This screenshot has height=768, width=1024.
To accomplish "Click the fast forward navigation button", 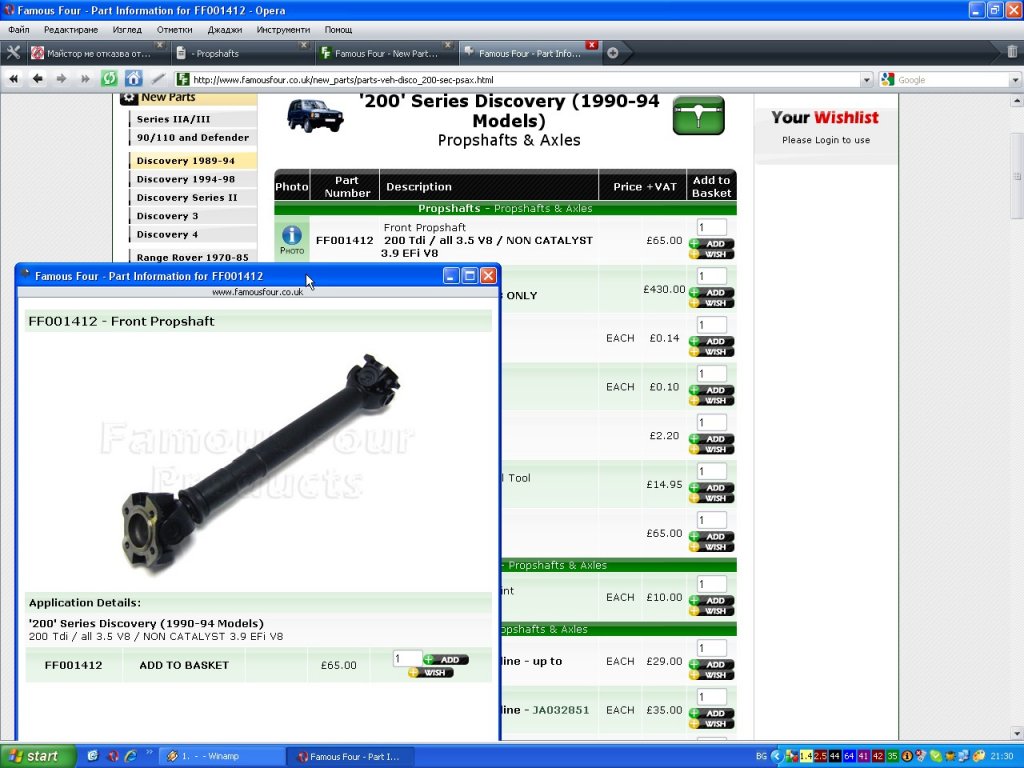I will click(x=85, y=79).
